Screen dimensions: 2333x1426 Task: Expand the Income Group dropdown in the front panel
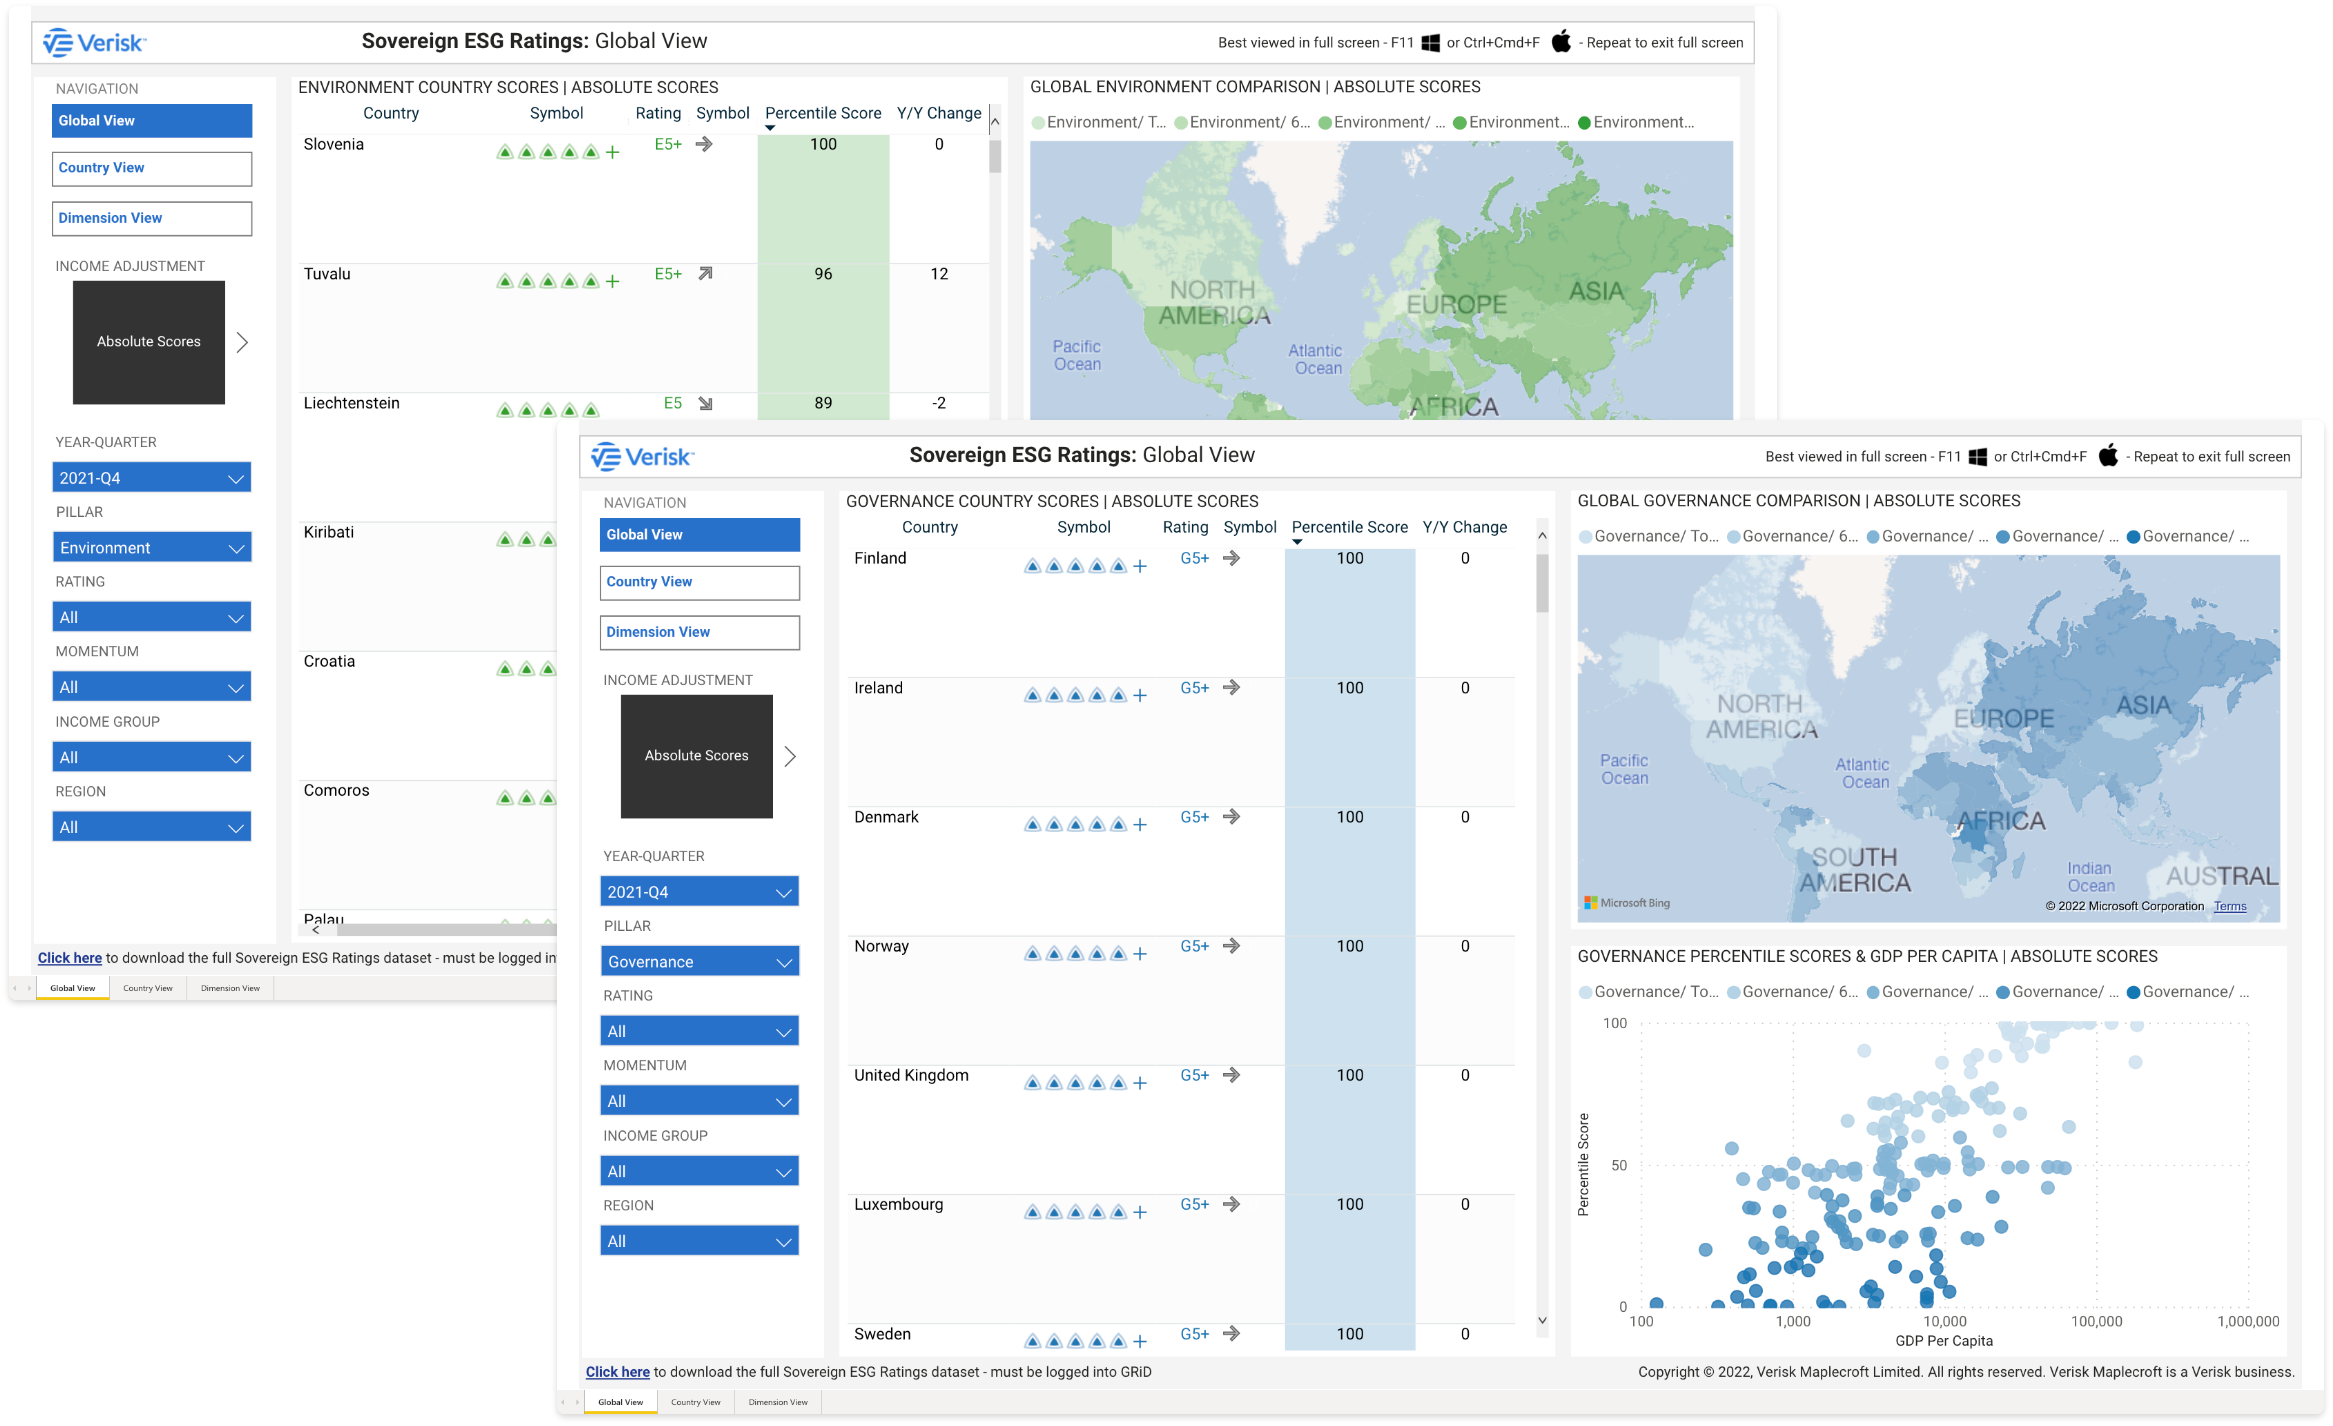(699, 1171)
